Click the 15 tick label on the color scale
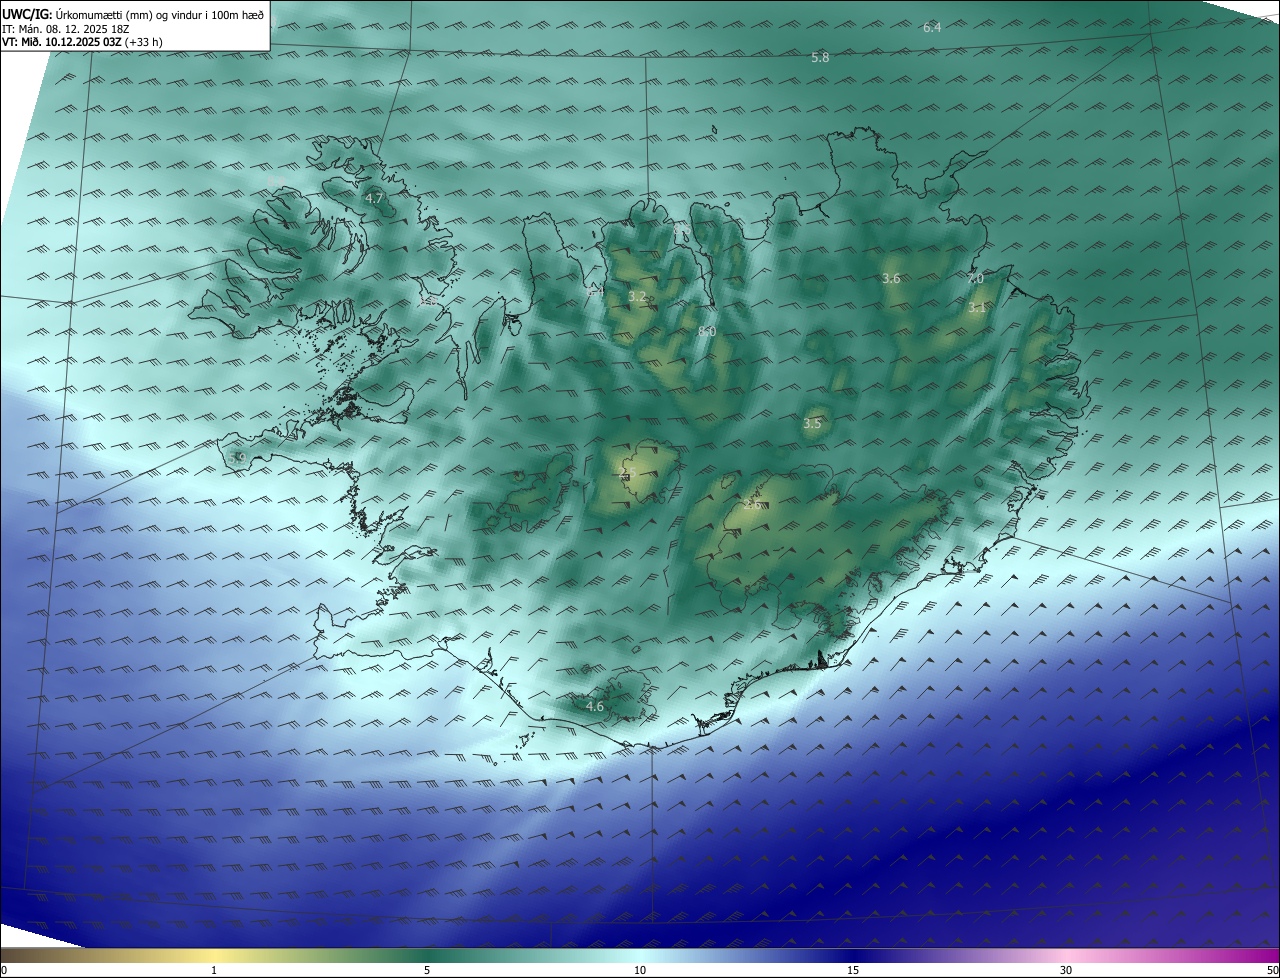This screenshot has height=978, width=1280. tap(853, 970)
